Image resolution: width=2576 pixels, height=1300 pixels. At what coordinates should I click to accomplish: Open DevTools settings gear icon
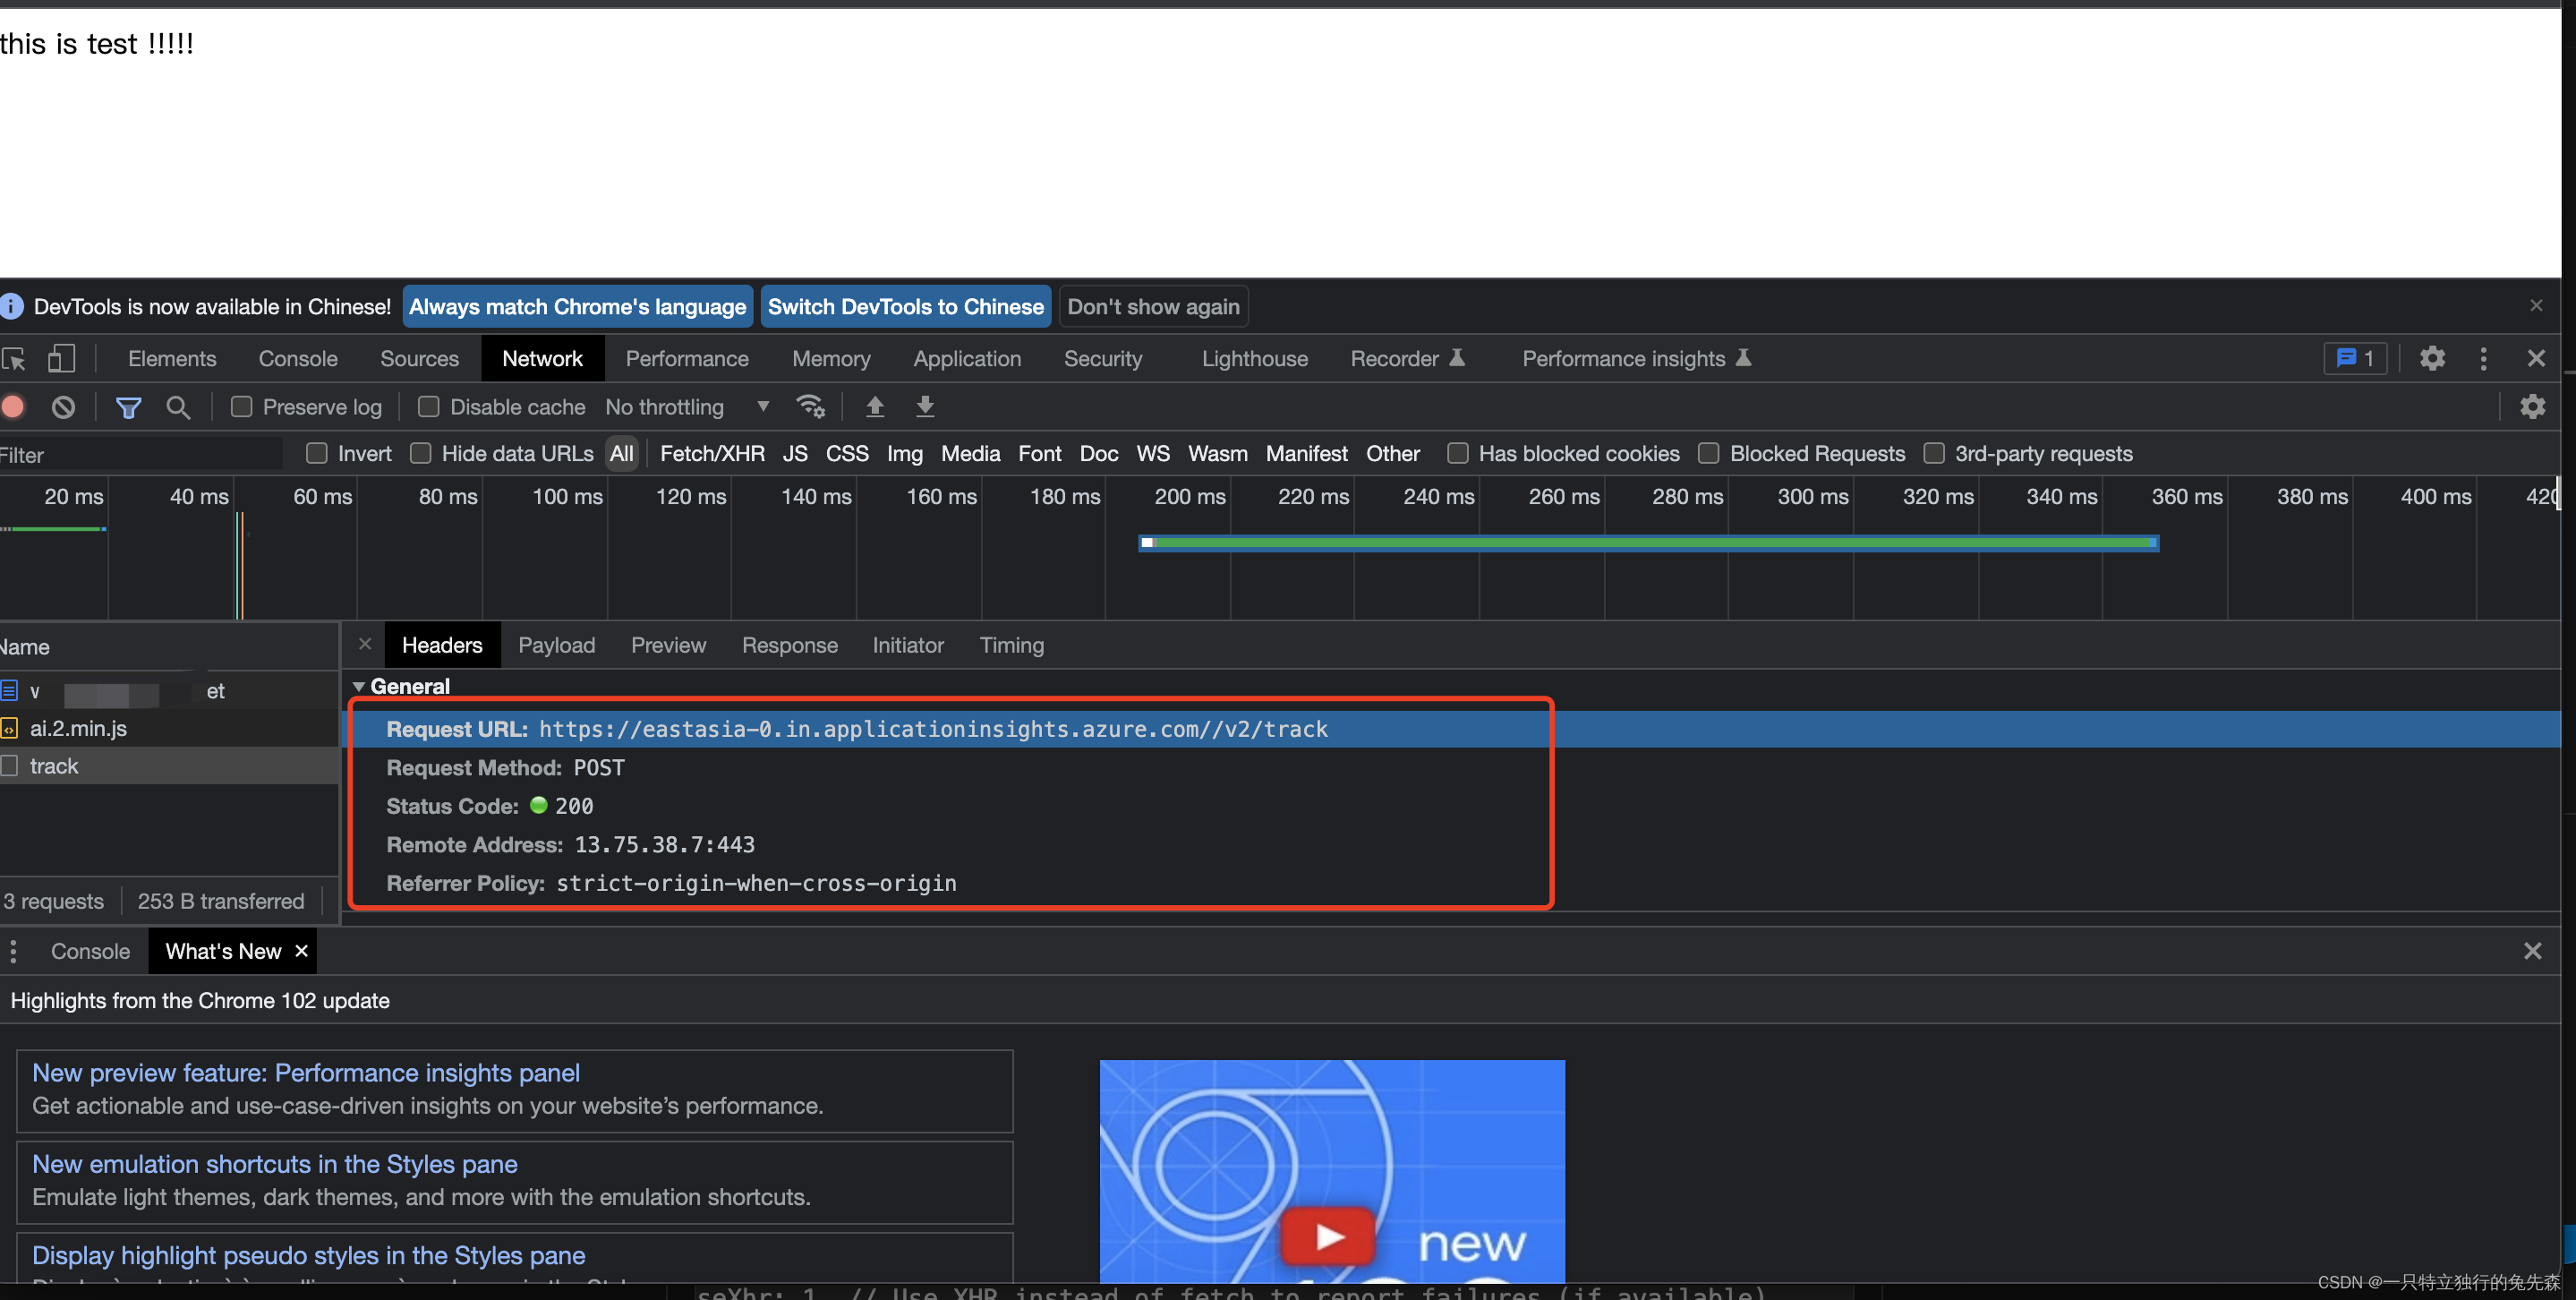2432,359
